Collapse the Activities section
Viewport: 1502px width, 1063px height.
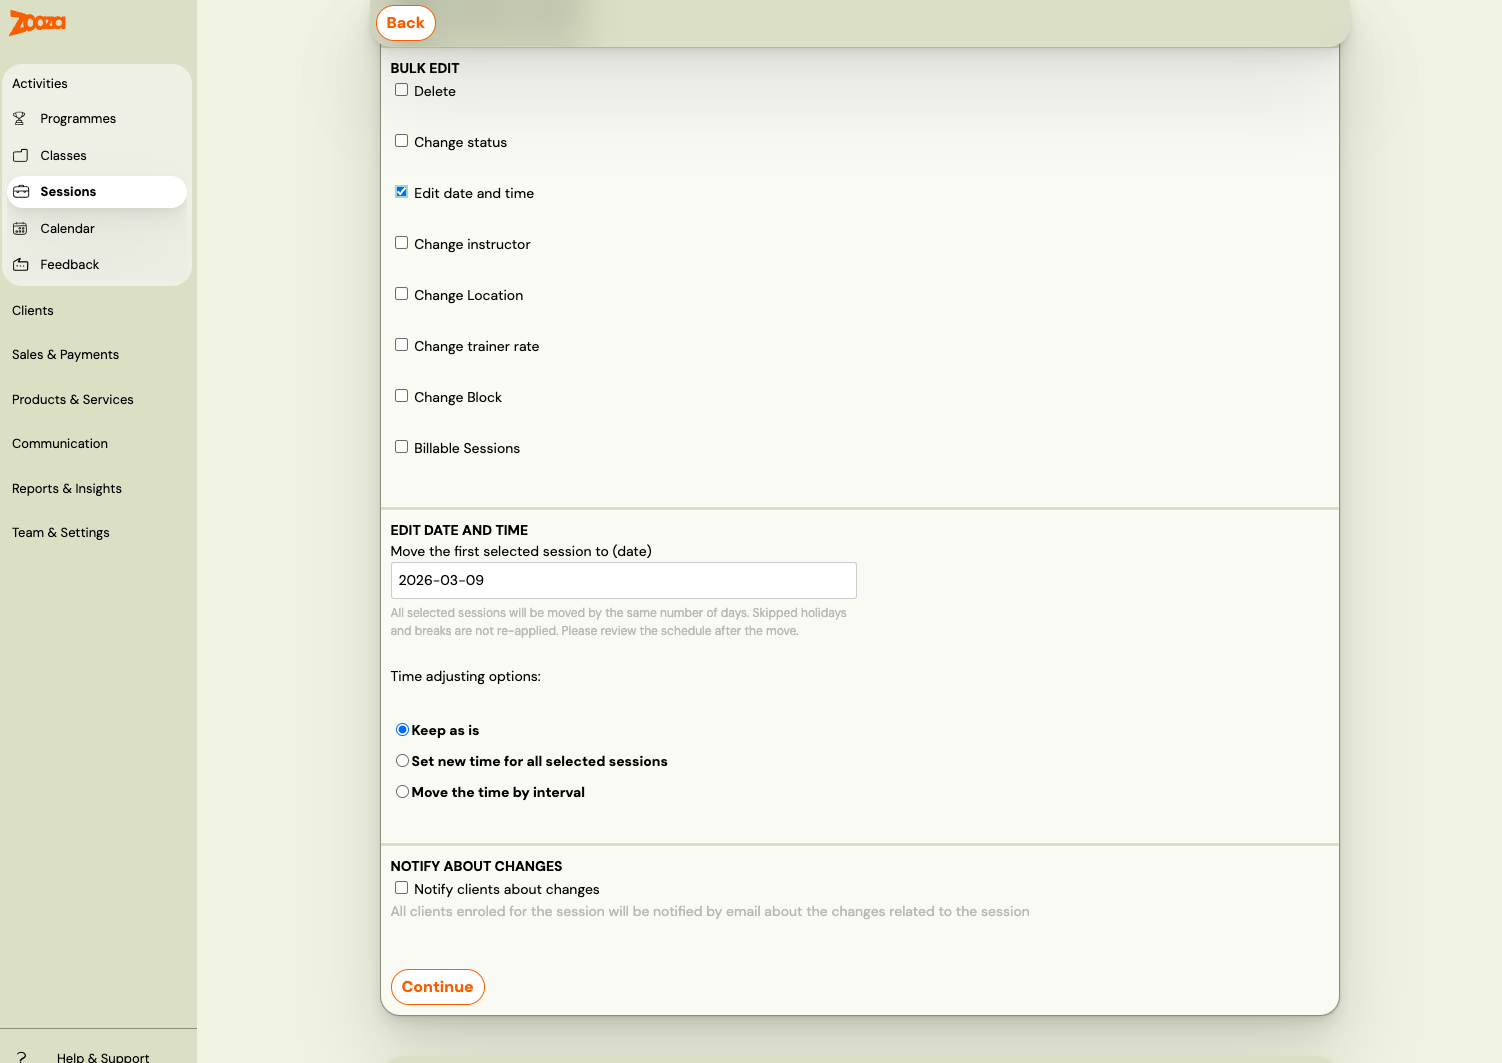pos(40,84)
